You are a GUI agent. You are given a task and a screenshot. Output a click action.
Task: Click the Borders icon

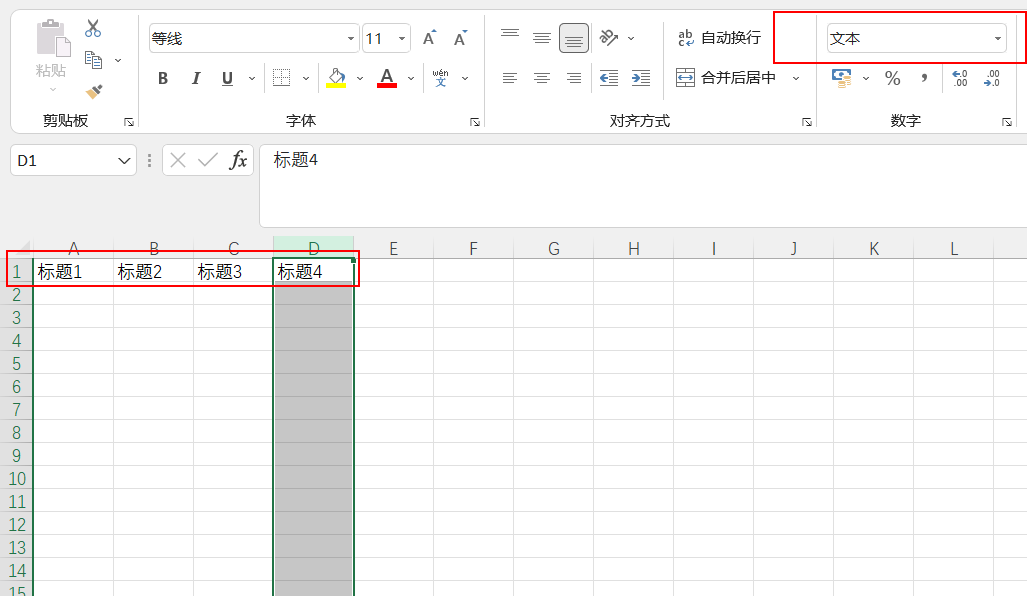pyautogui.click(x=282, y=78)
